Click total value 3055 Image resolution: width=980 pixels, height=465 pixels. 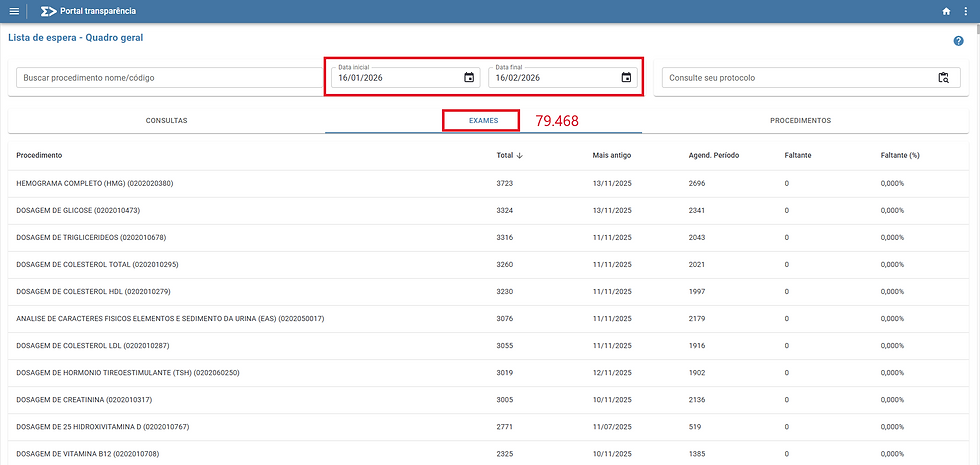[x=504, y=346]
